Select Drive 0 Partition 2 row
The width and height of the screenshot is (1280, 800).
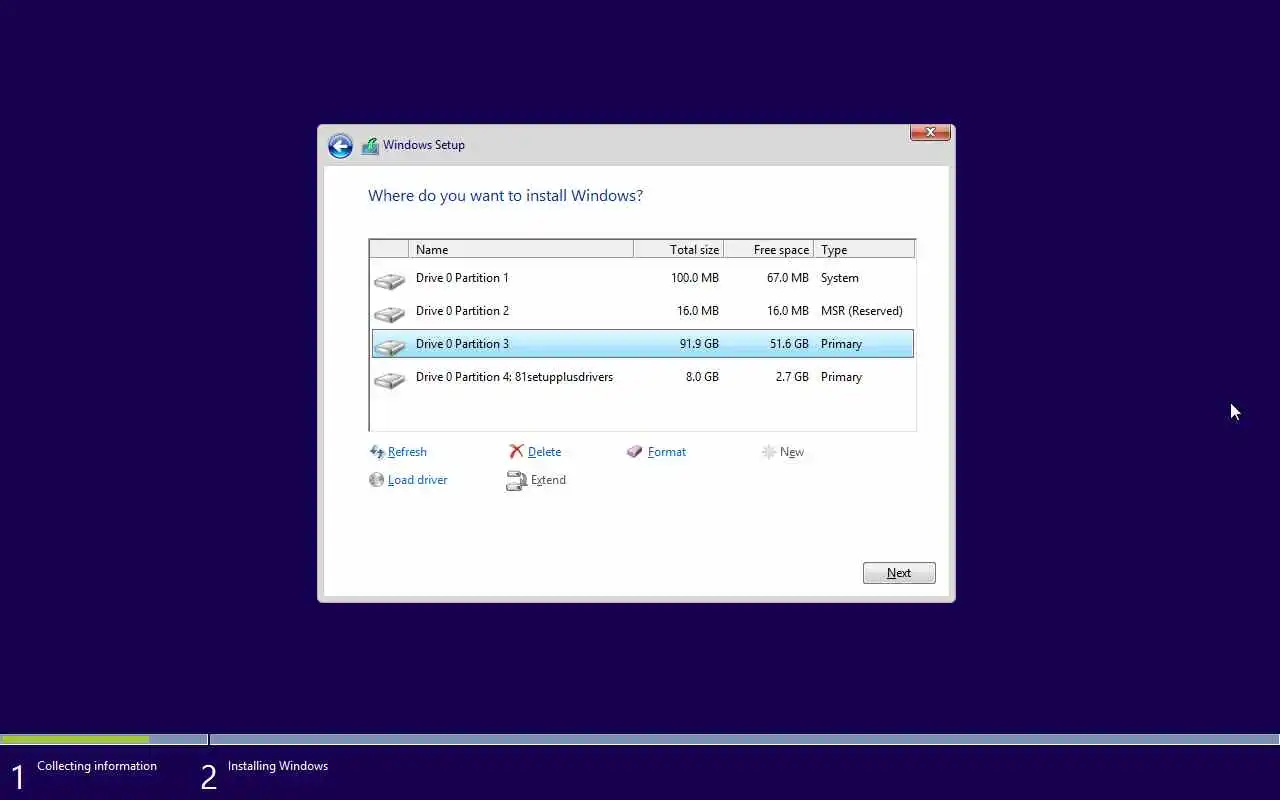(x=642, y=311)
